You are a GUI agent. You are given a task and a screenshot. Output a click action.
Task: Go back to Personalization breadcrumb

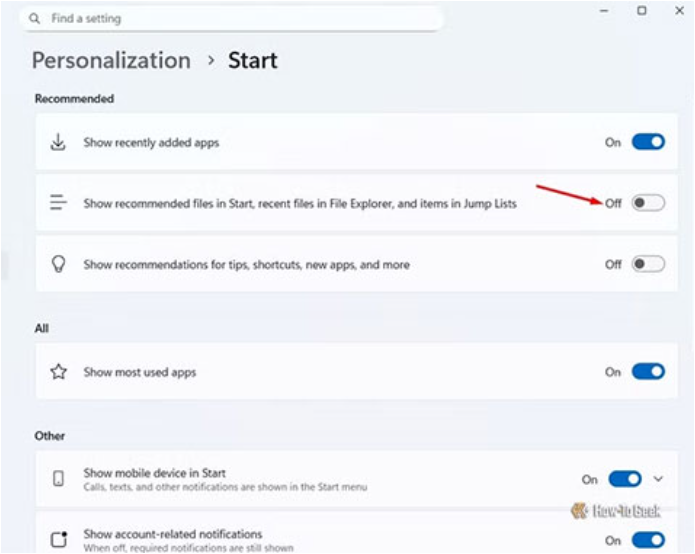111,60
